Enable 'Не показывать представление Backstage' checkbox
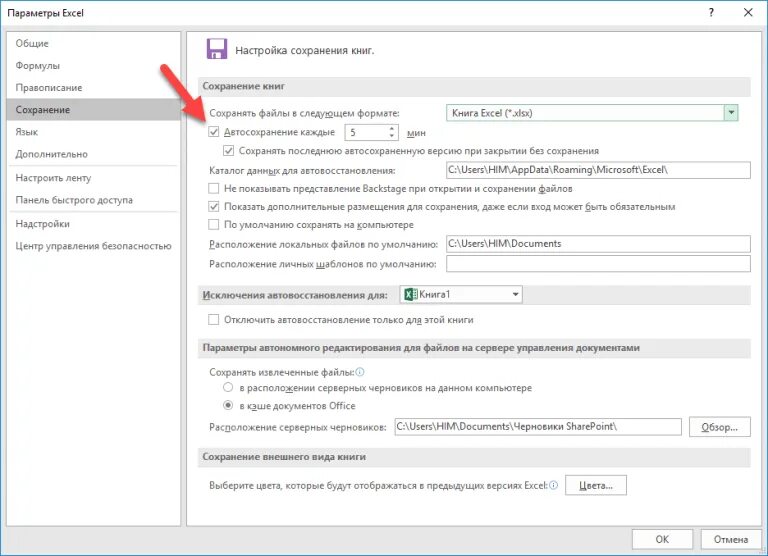This screenshot has width=768, height=556. pyautogui.click(x=214, y=188)
